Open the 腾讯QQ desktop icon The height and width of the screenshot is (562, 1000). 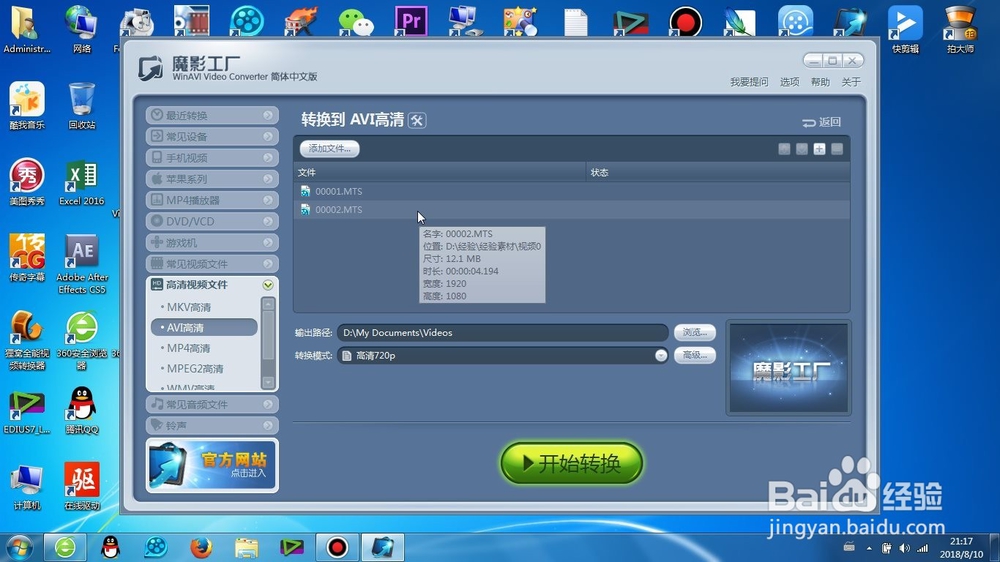tap(82, 410)
